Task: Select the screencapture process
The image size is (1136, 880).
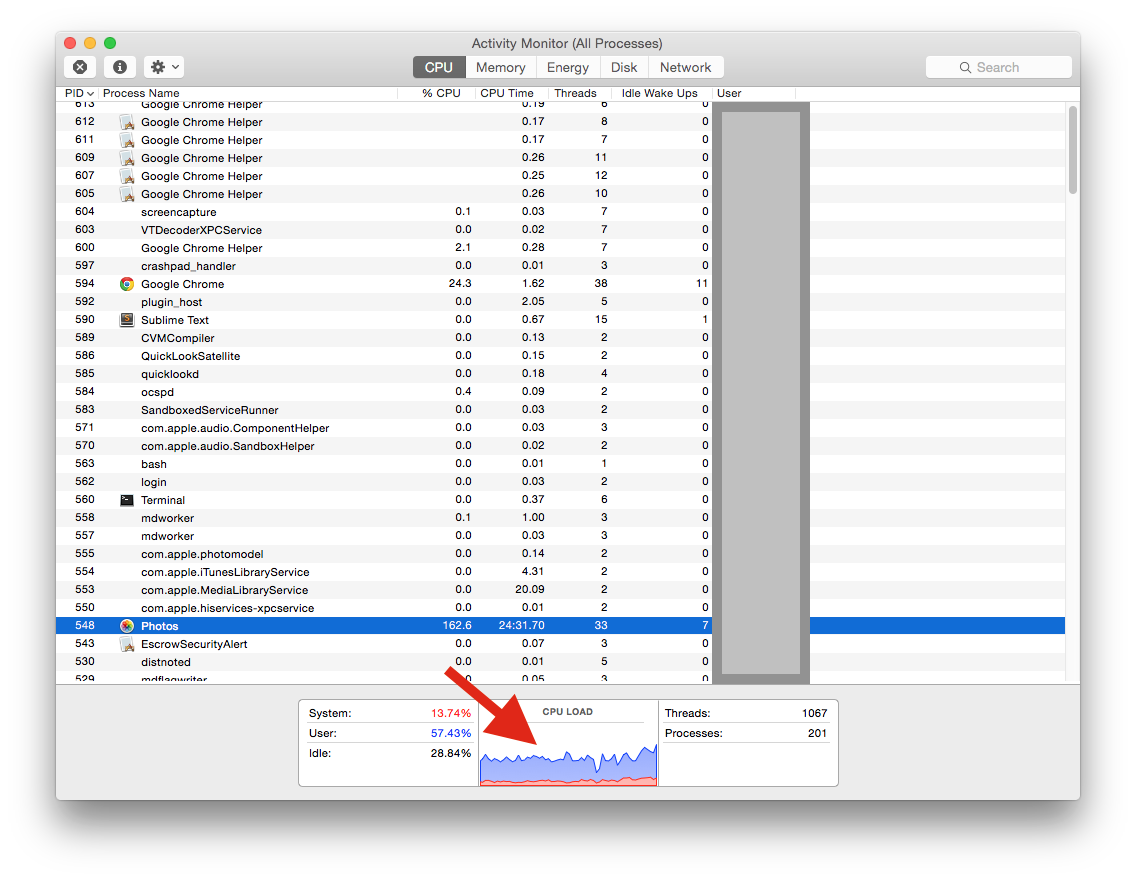Action: (x=560, y=211)
